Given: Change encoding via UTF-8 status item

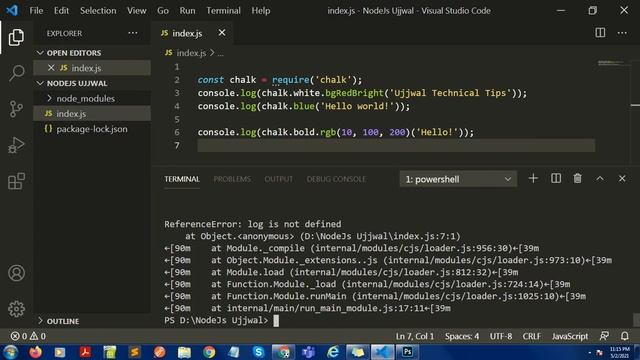Looking at the screenshot, I should click(501, 336).
